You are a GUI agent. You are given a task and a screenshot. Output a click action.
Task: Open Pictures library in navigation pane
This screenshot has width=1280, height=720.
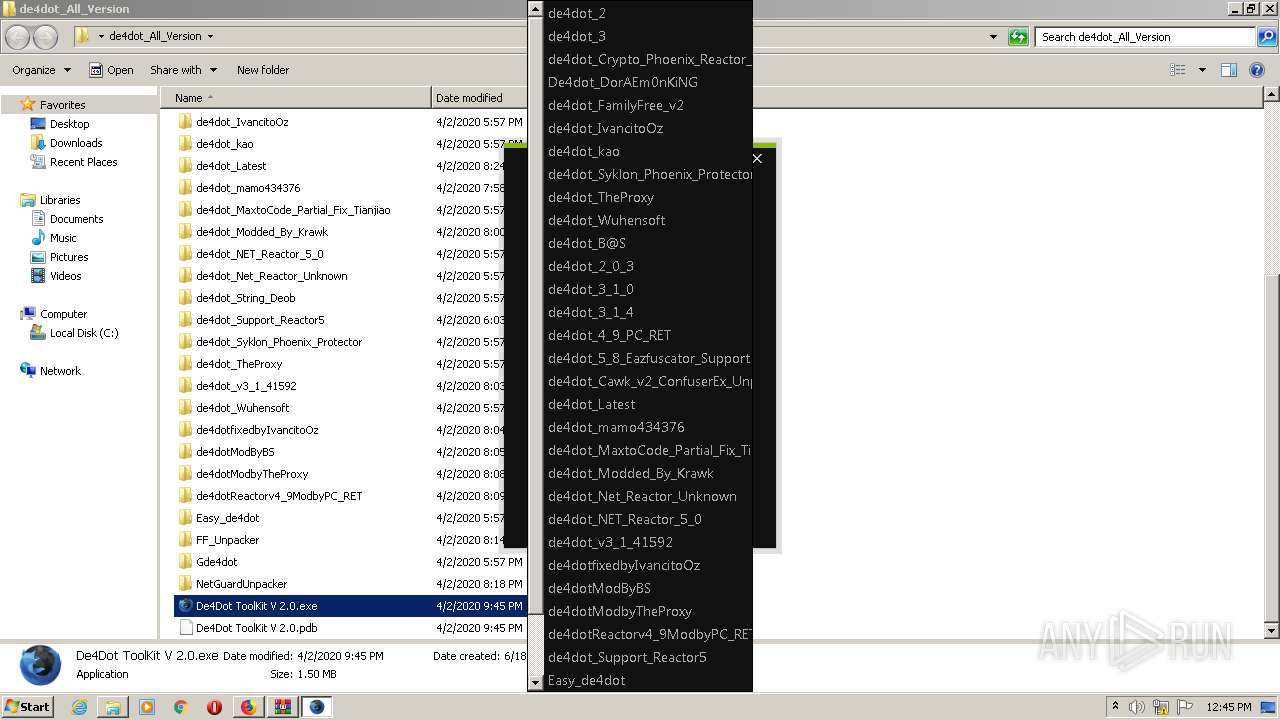[x=69, y=257]
